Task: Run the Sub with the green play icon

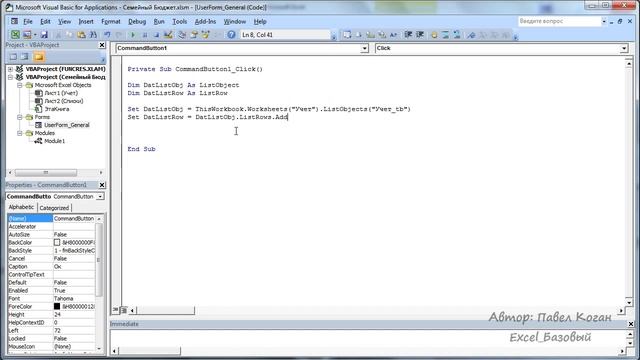Action: tap(133, 35)
